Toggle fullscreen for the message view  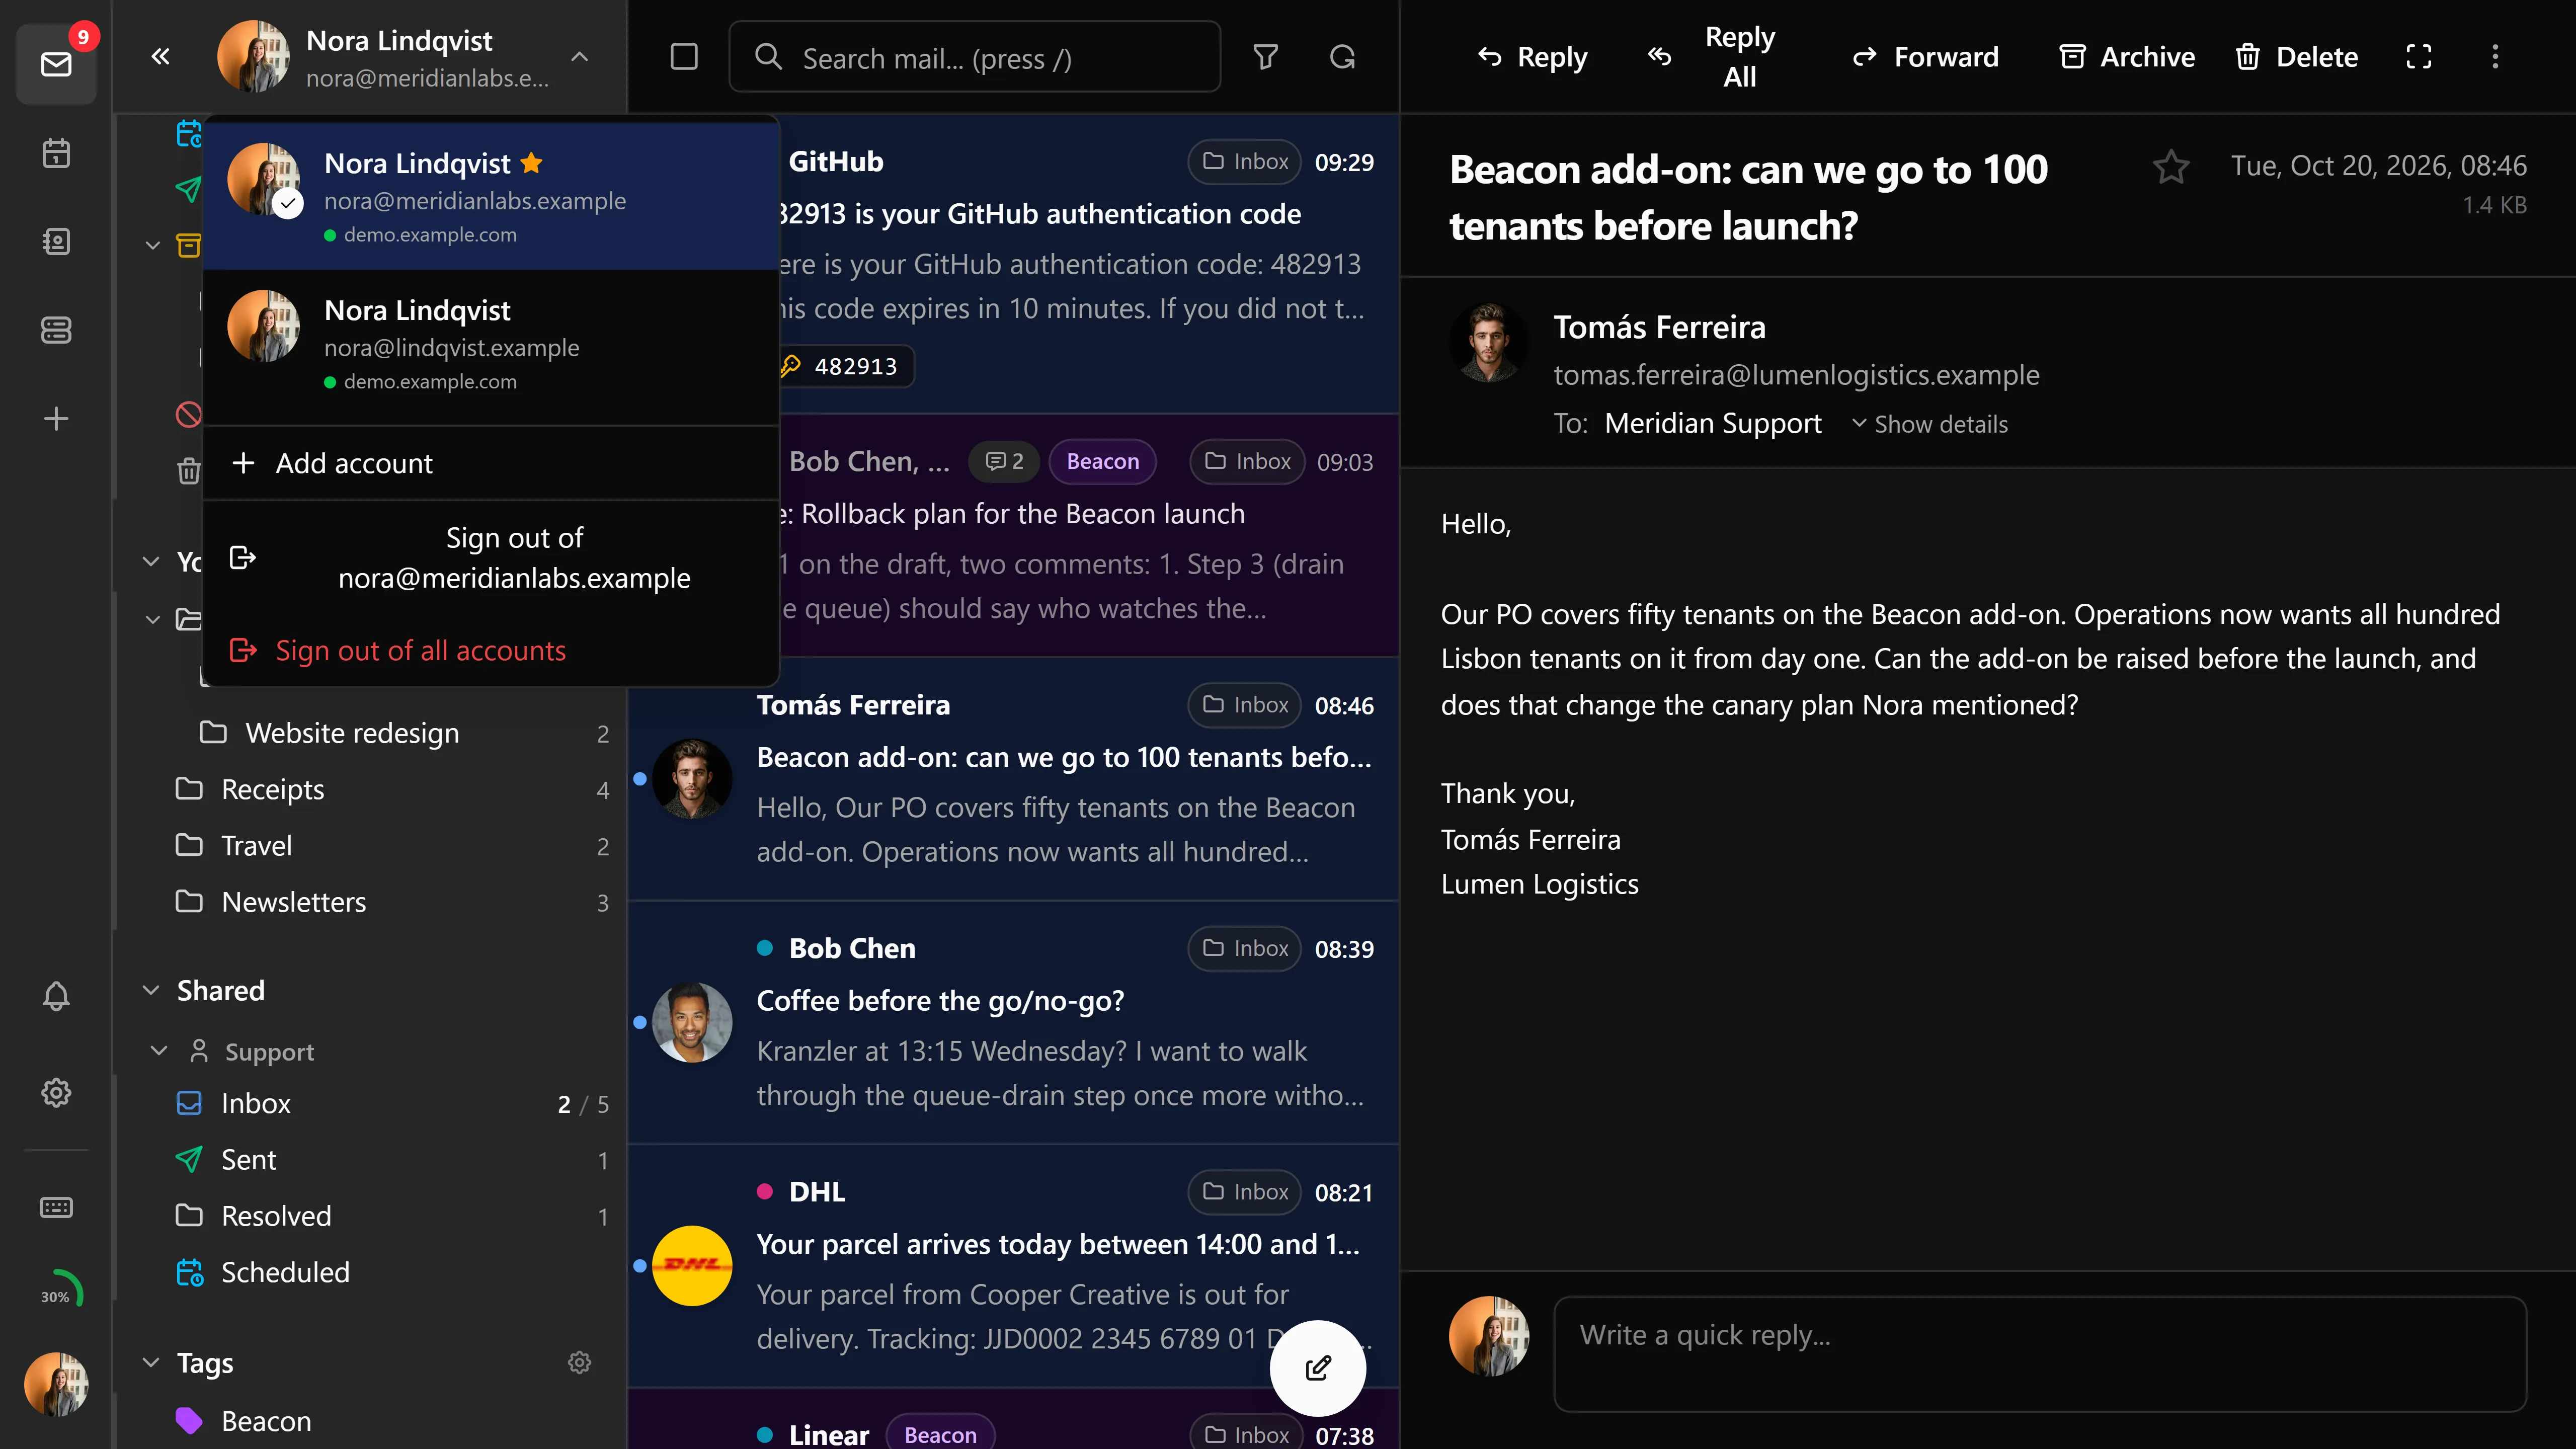pos(2418,57)
